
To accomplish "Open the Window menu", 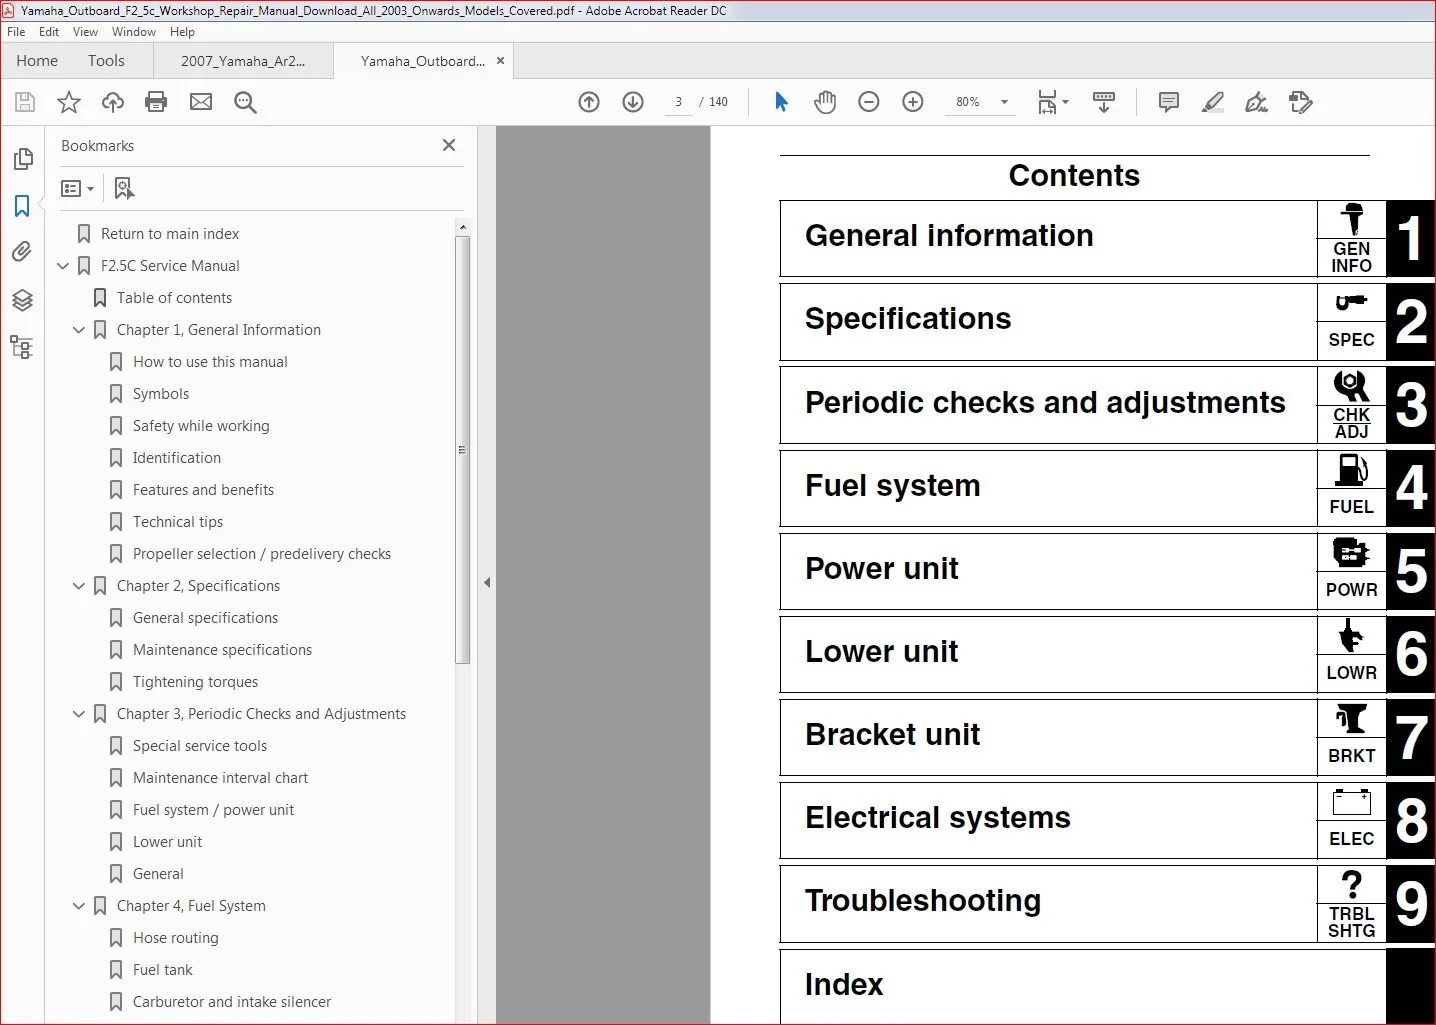I will pyautogui.click(x=134, y=32).
